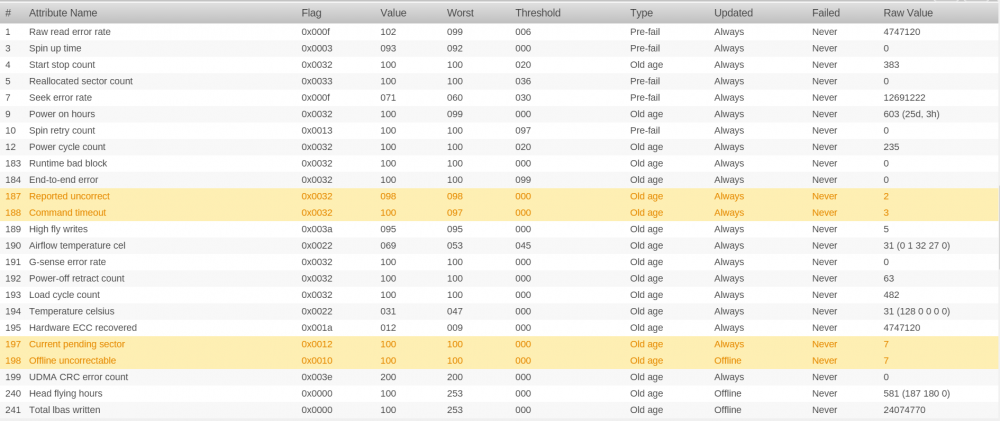The width and height of the screenshot is (1000, 421).
Task: Select Power cycle count attribute
Action: [x=500, y=147]
